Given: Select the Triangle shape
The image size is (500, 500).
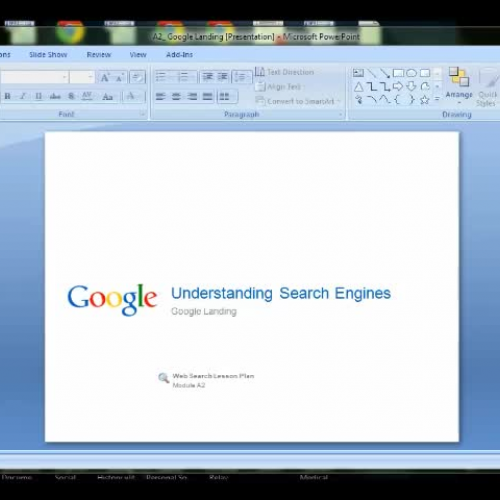Looking at the screenshot, I should [358, 87].
